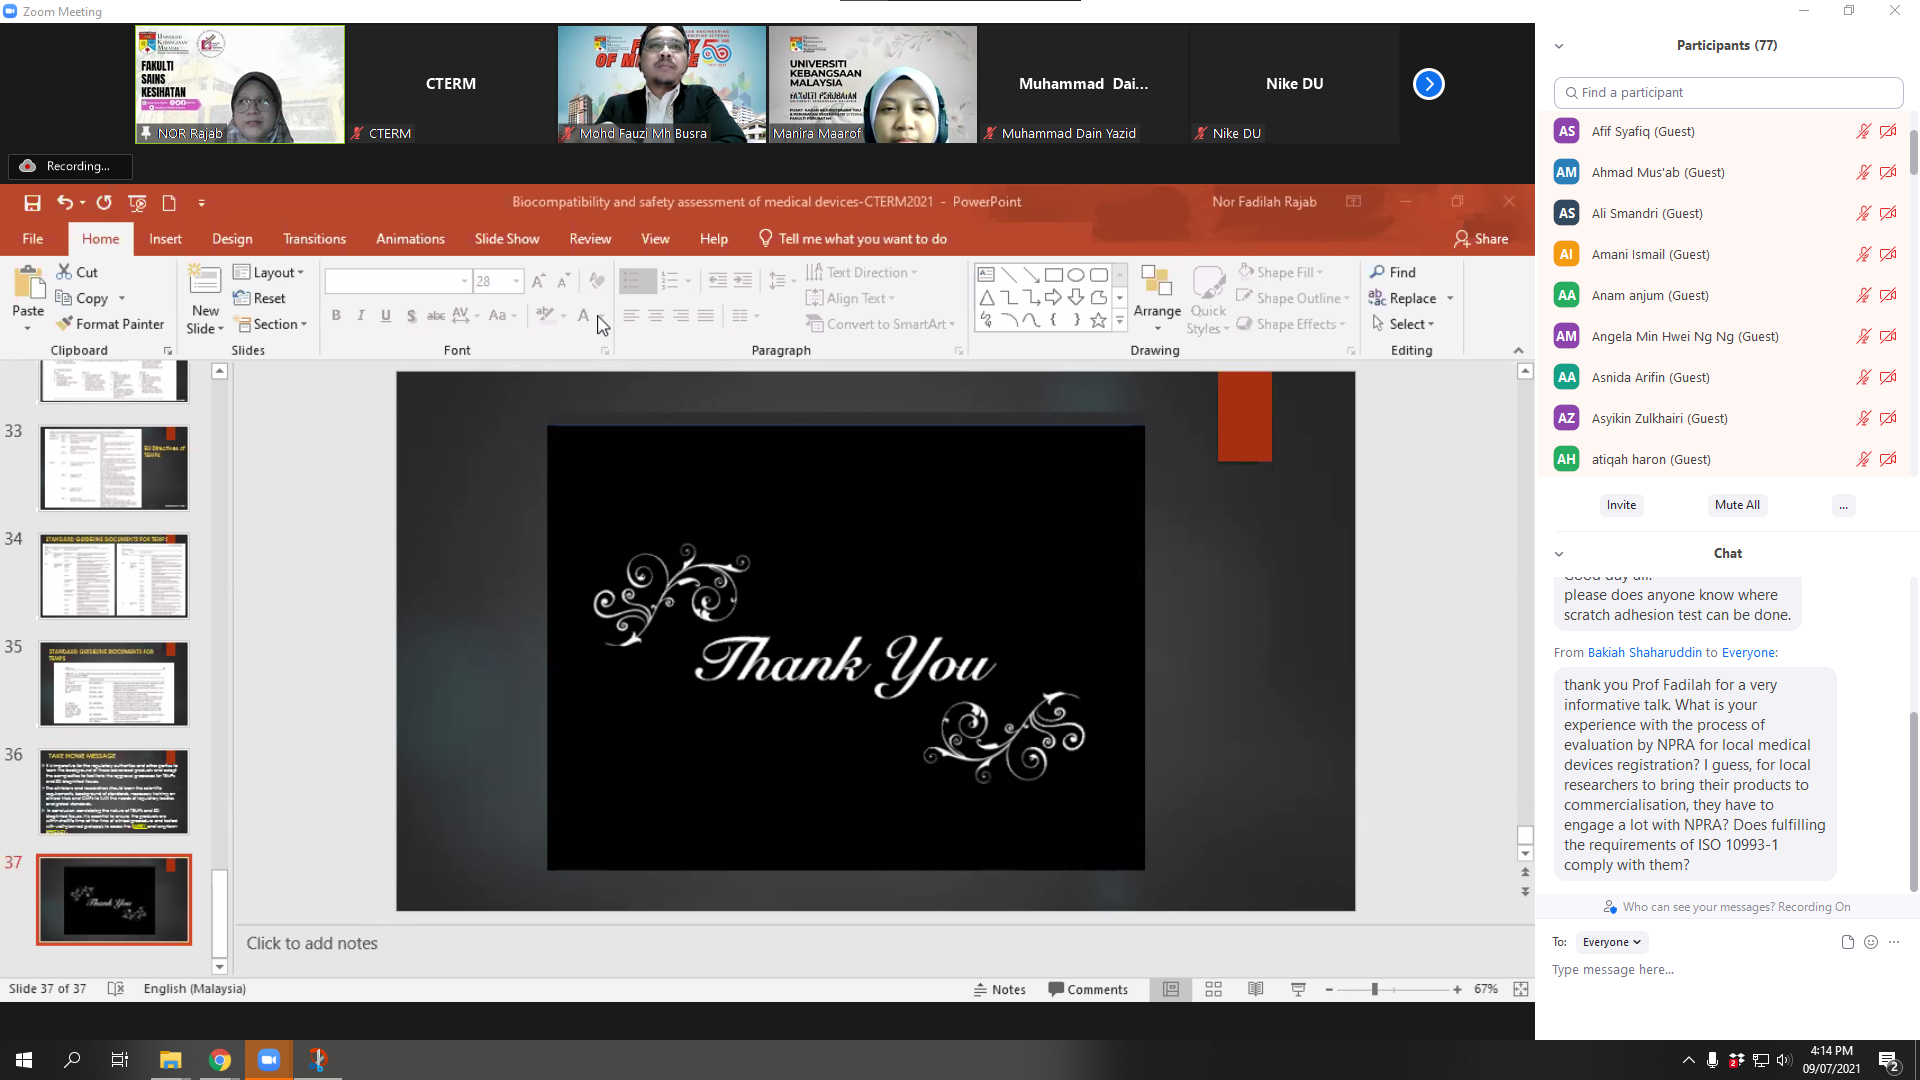Click the Save icon in PowerPoint toolbar
The image size is (1920, 1080).
(32, 203)
